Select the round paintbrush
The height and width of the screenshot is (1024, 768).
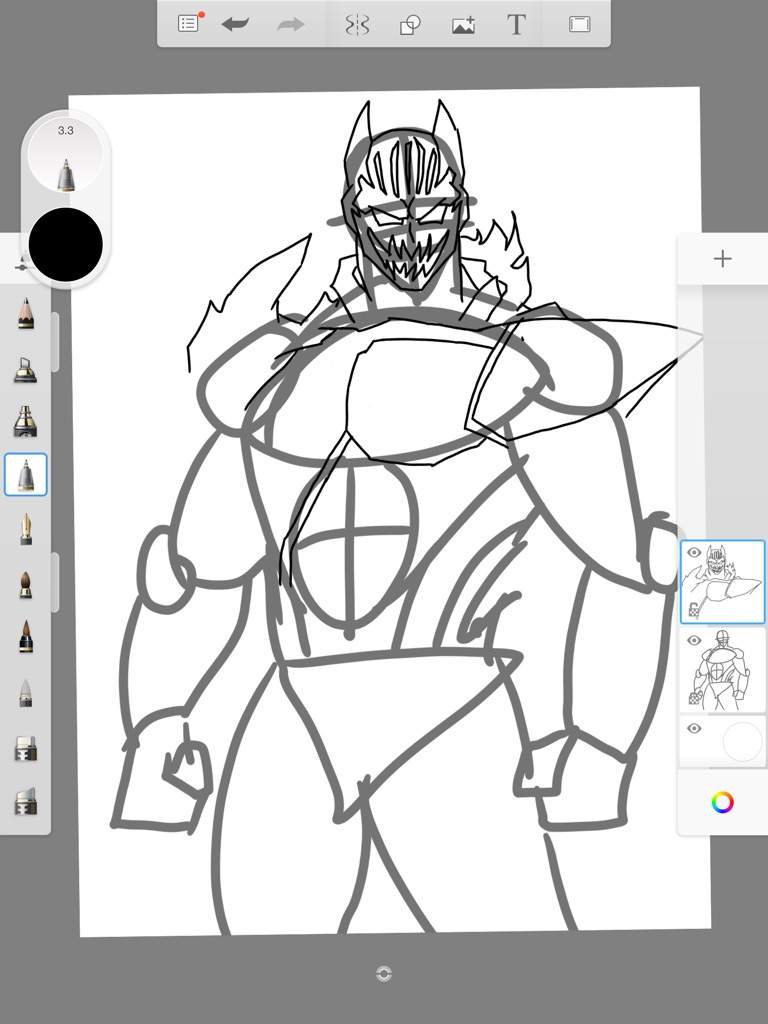[25, 584]
